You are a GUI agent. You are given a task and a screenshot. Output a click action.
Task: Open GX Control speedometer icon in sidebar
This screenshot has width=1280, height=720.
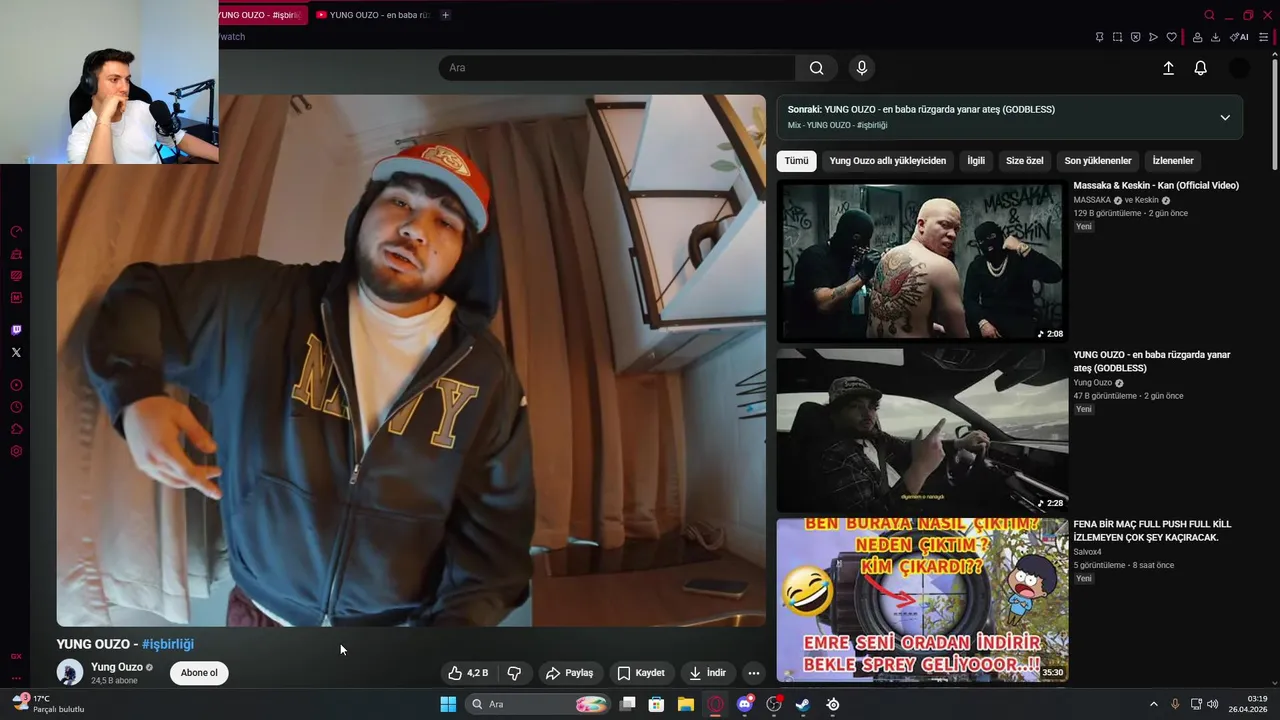16,231
